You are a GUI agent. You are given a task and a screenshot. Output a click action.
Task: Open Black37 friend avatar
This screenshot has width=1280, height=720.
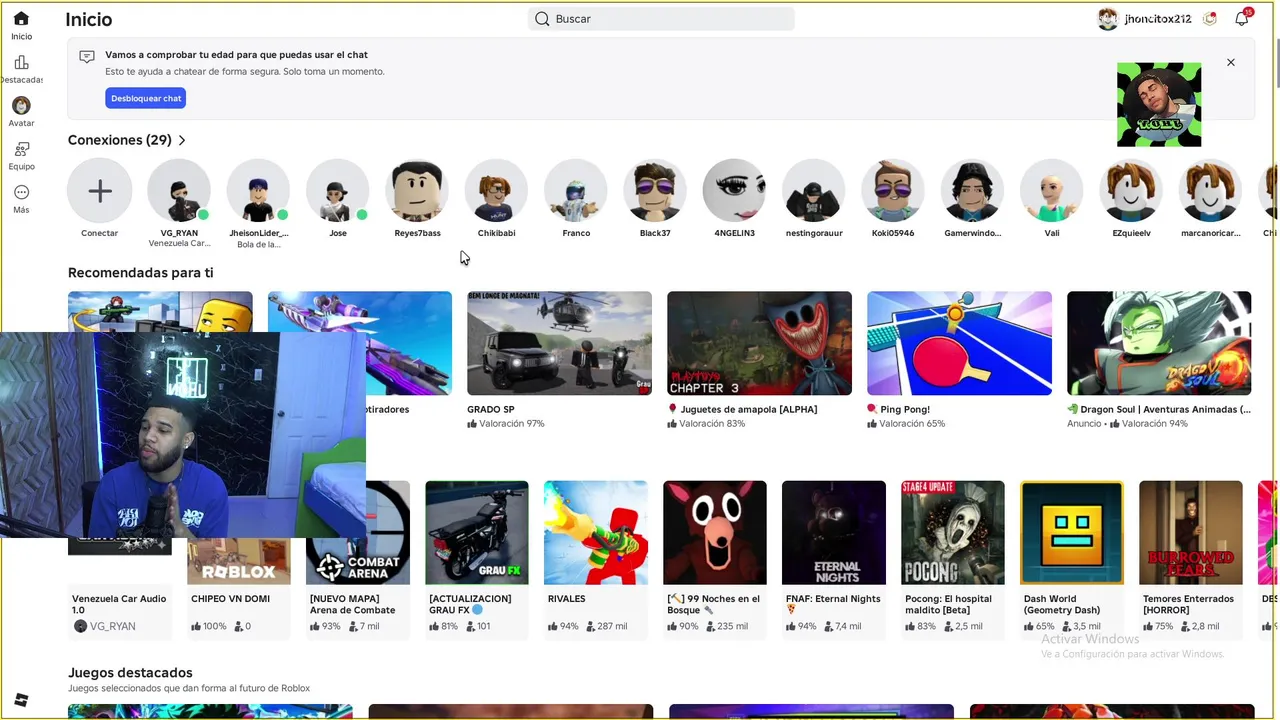pyautogui.click(x=655, y=190)
